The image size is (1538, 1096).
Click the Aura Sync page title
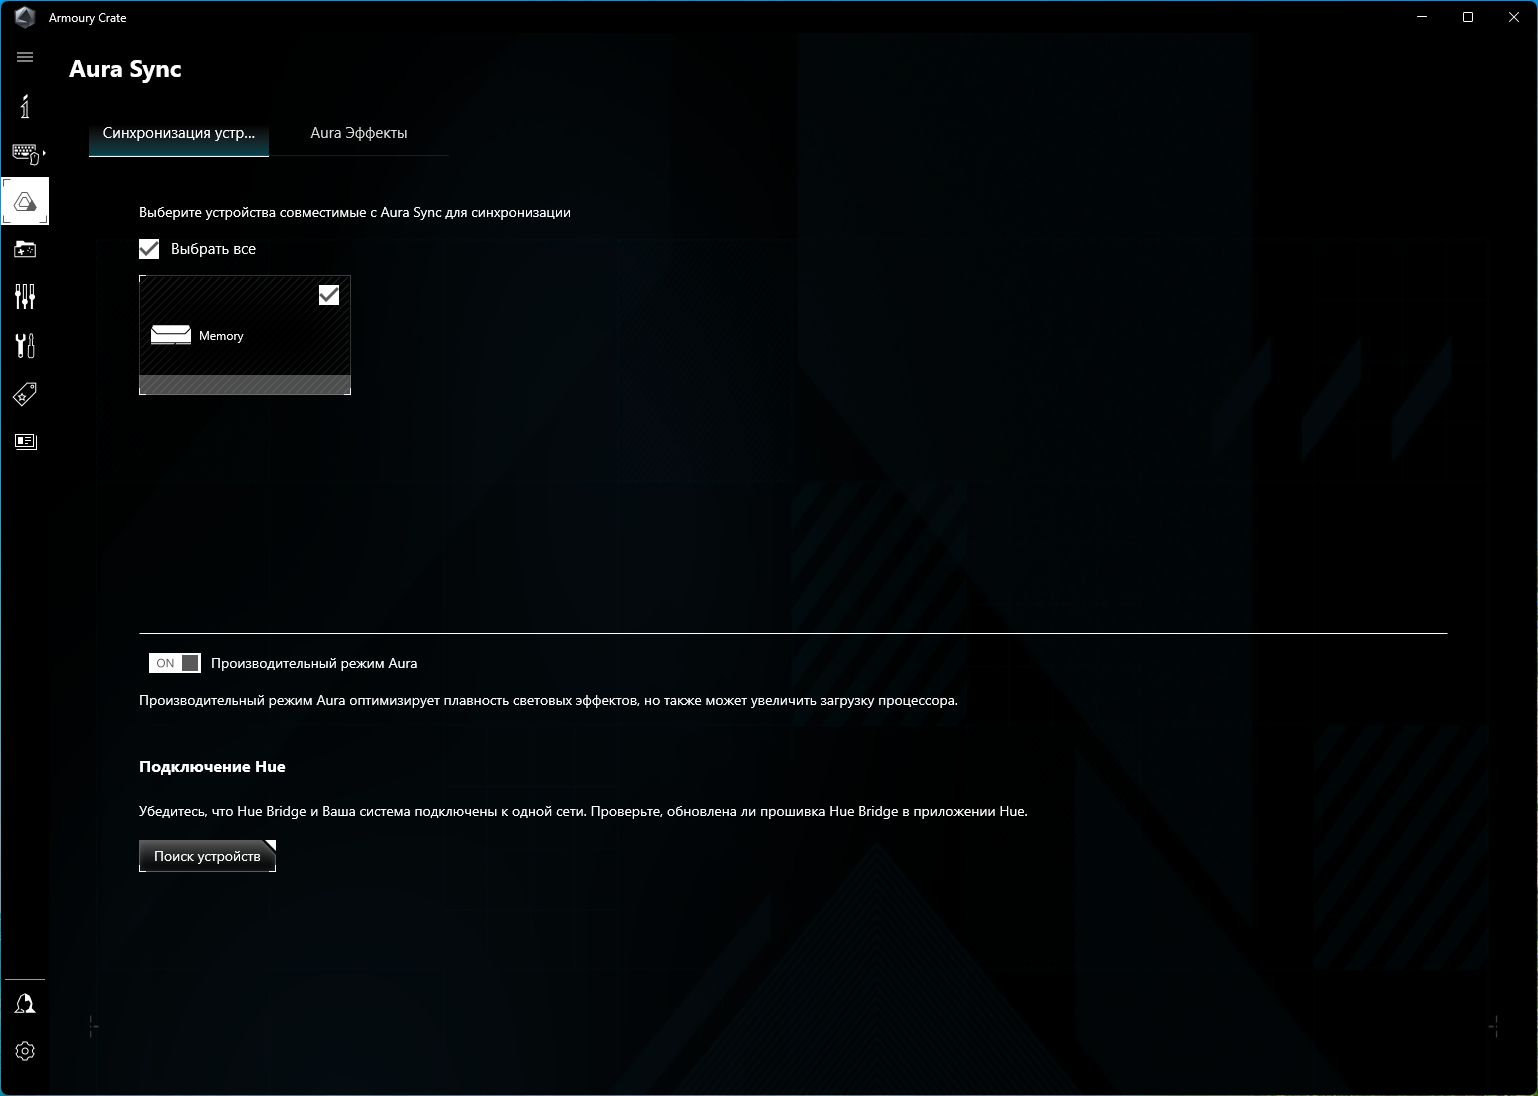[125, 69]
